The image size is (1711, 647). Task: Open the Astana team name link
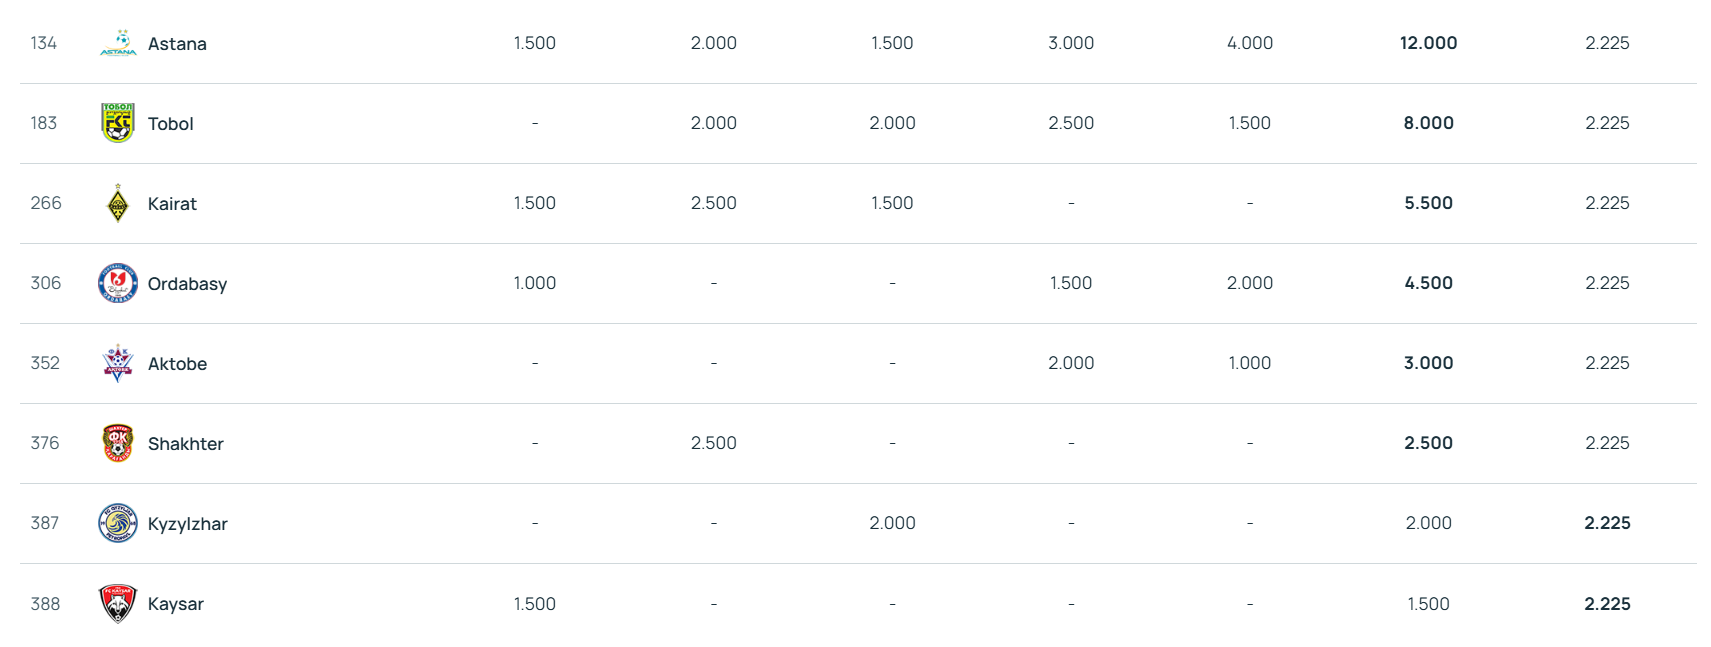click(177, 44)
